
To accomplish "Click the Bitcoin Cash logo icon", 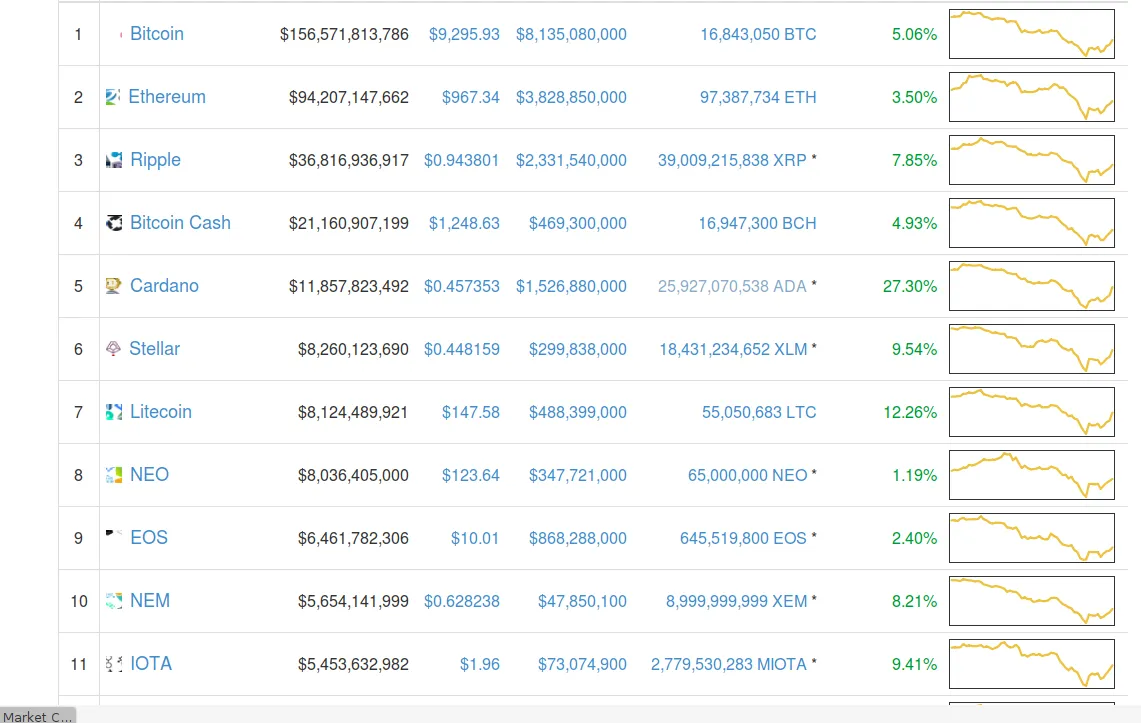I will [114, 223].
